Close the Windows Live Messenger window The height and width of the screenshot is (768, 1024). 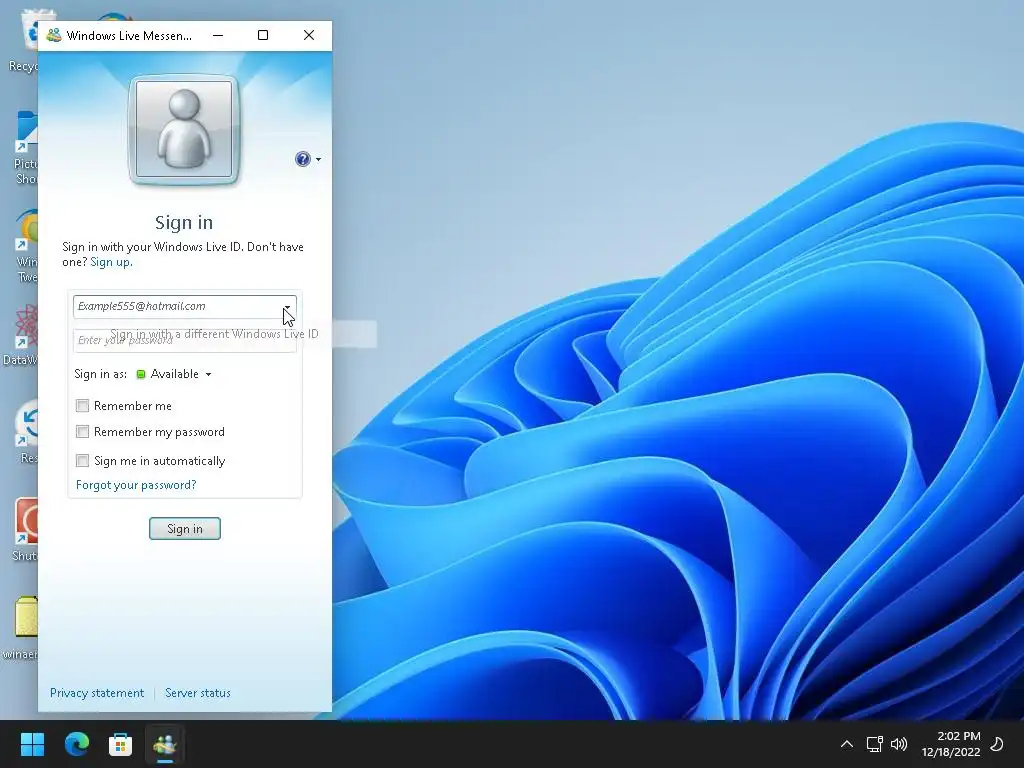tap(309, 35)
